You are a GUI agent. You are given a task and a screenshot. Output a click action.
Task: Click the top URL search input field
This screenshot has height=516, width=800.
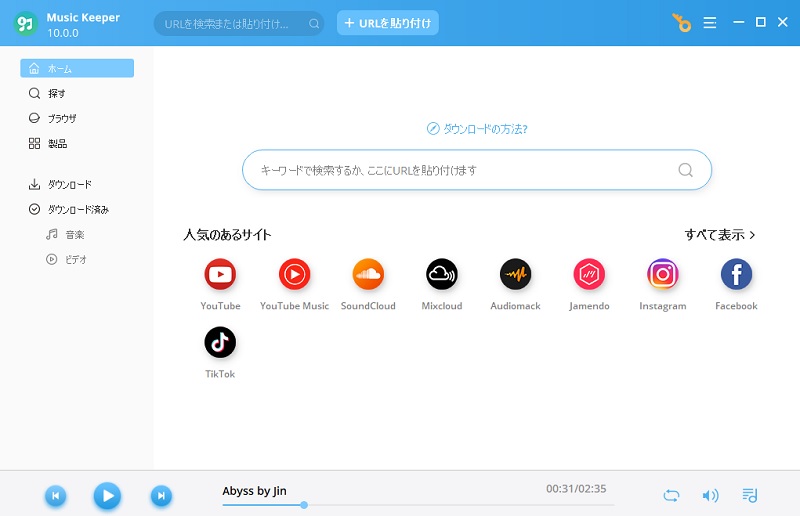(239, 23)
